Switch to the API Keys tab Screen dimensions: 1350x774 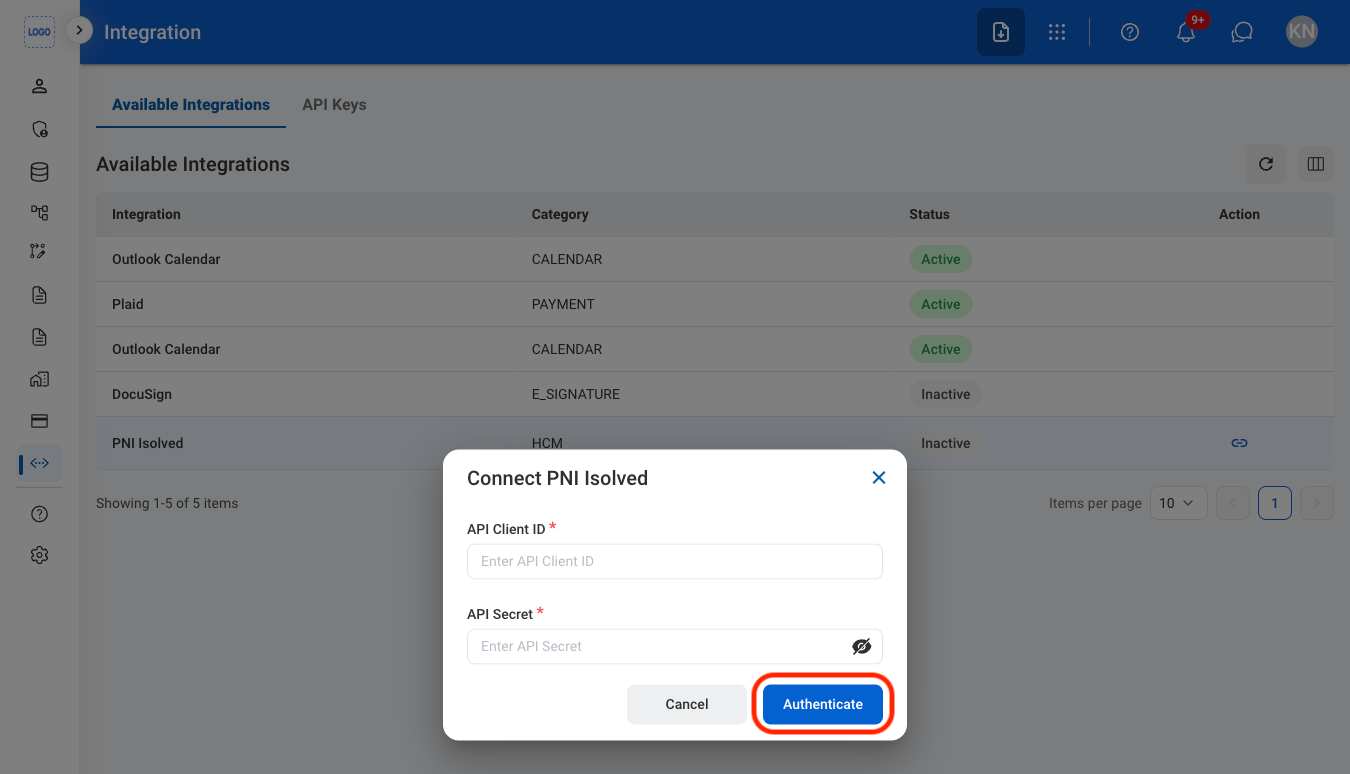(334, 104)
